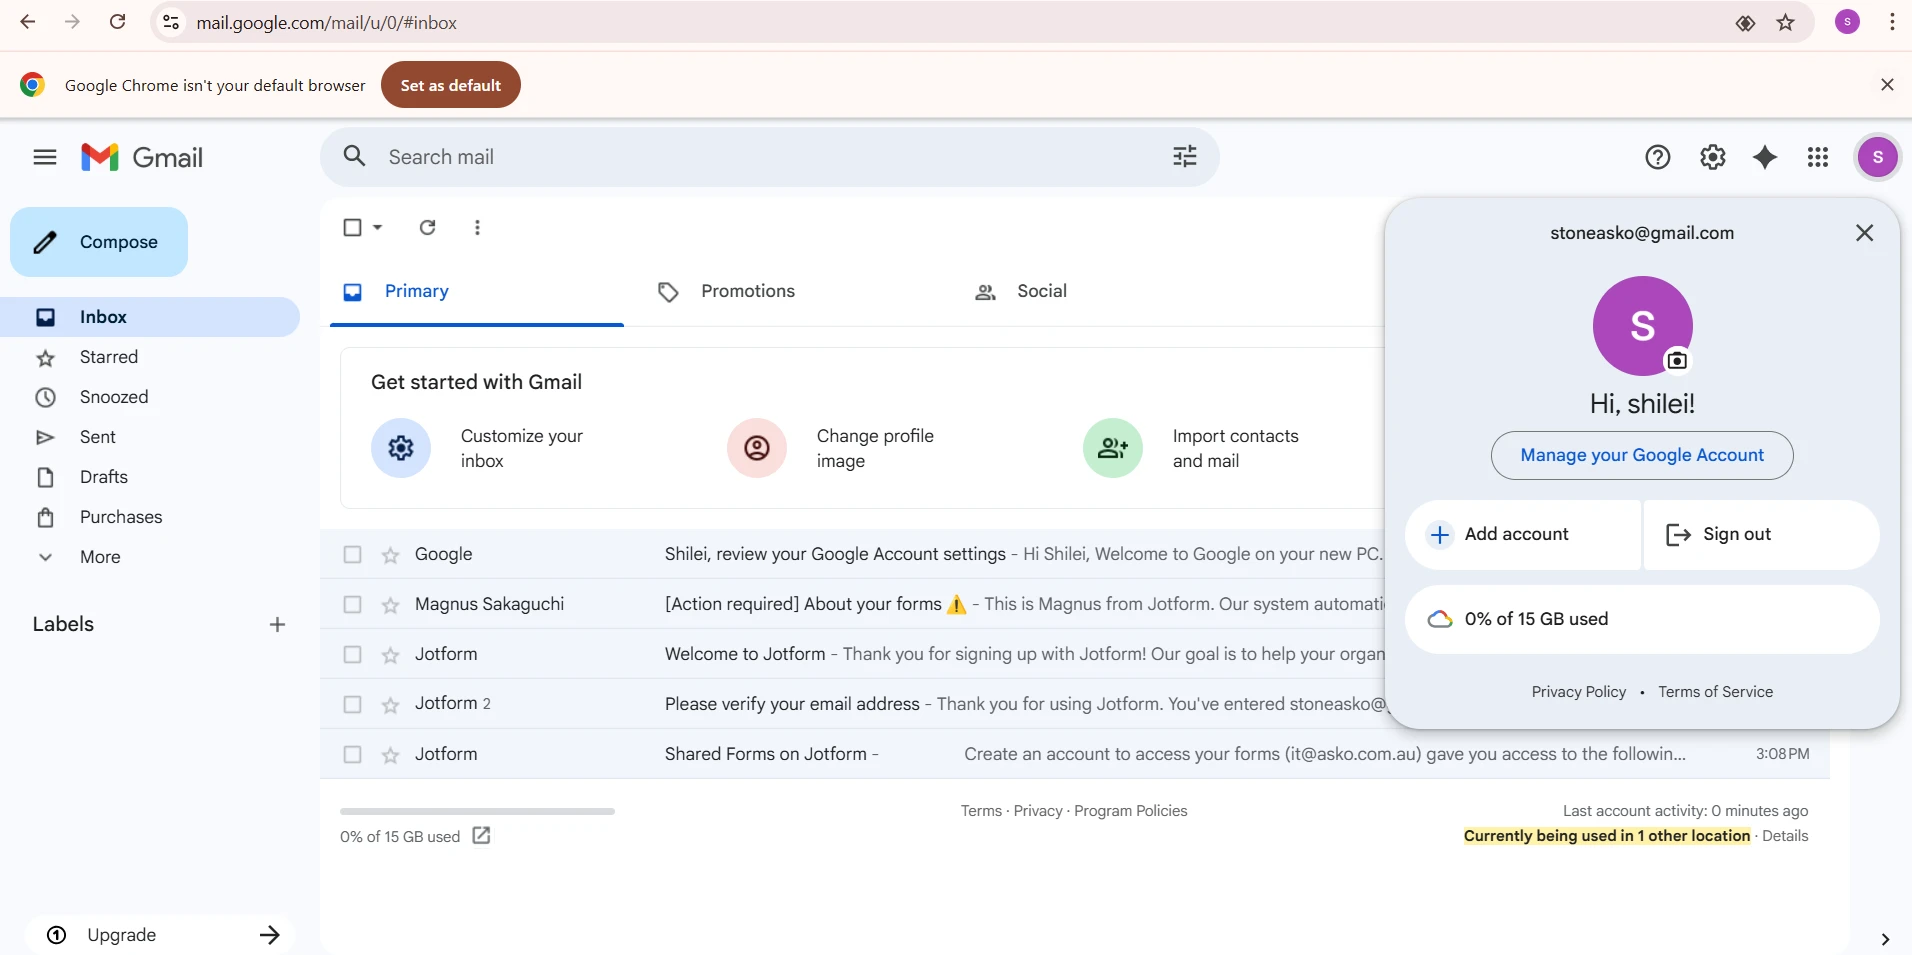The height and width of the screenshot is (955, 1912).
Task: Open the Sent folder
Action: click(150, 437)
